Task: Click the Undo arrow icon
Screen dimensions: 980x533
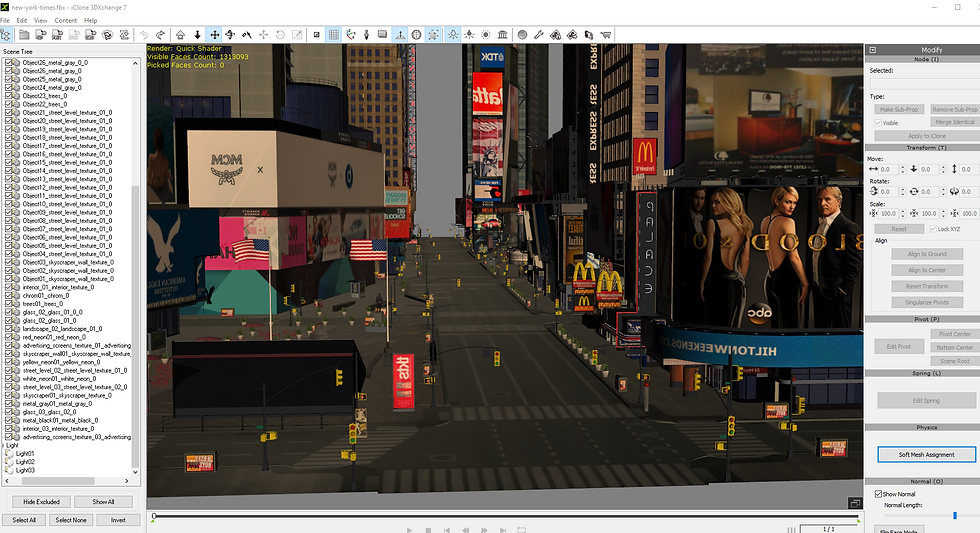Action: pyautogui.click(x=144, y=35)
